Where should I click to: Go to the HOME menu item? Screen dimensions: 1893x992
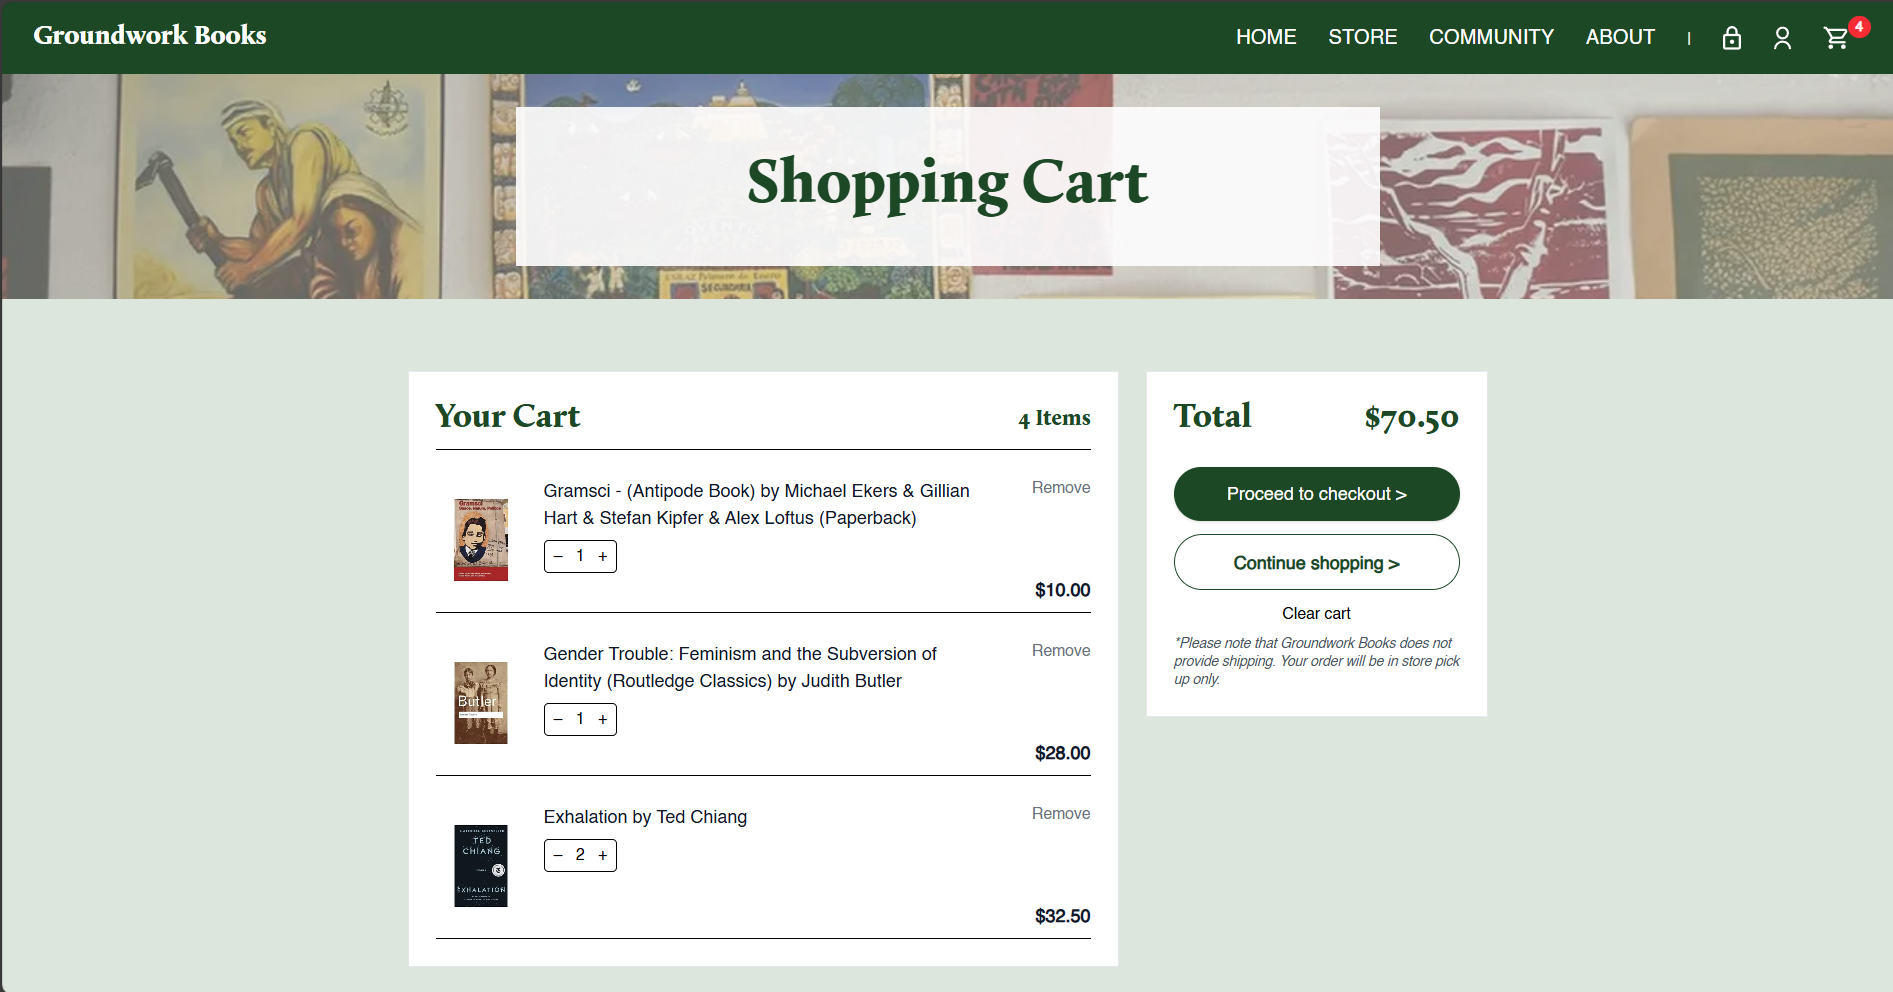1266,37
